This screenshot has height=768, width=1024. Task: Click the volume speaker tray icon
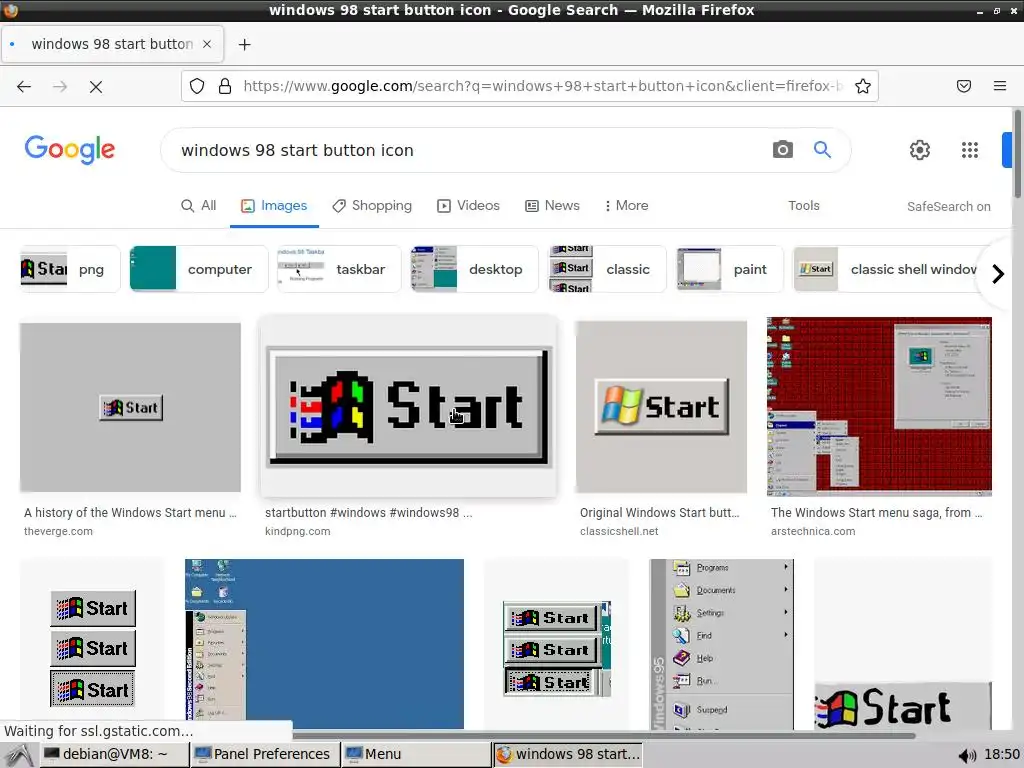967,755
